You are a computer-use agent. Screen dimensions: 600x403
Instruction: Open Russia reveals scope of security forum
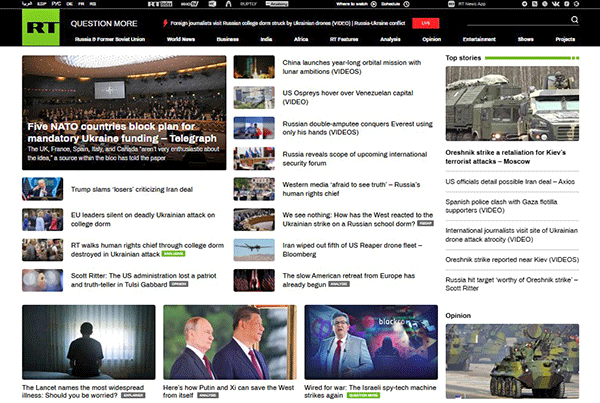pyautogui.click(x=355, y=158)
